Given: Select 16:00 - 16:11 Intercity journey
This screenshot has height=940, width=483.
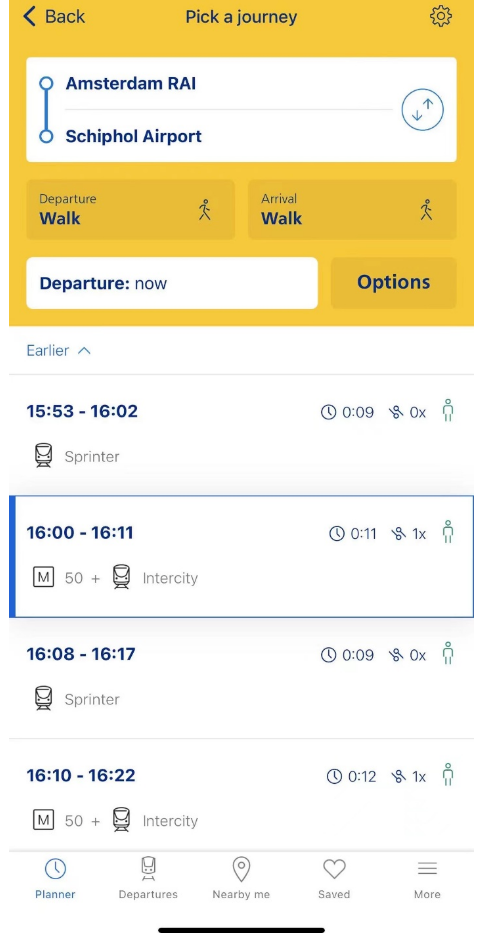Looking at the screenshot, I should 242,556.
